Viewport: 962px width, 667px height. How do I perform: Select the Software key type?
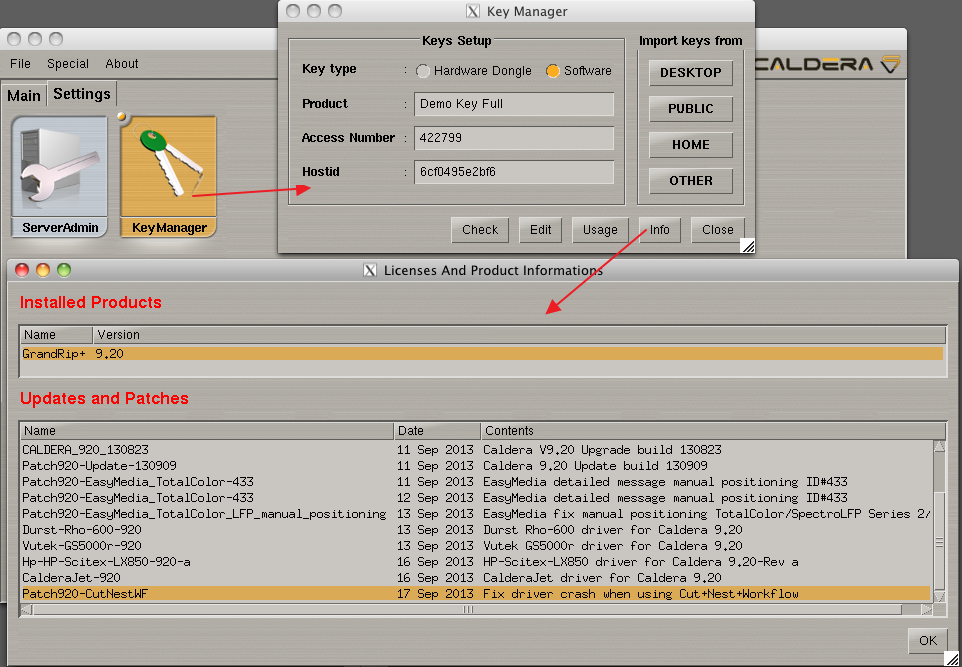[553, 71]
